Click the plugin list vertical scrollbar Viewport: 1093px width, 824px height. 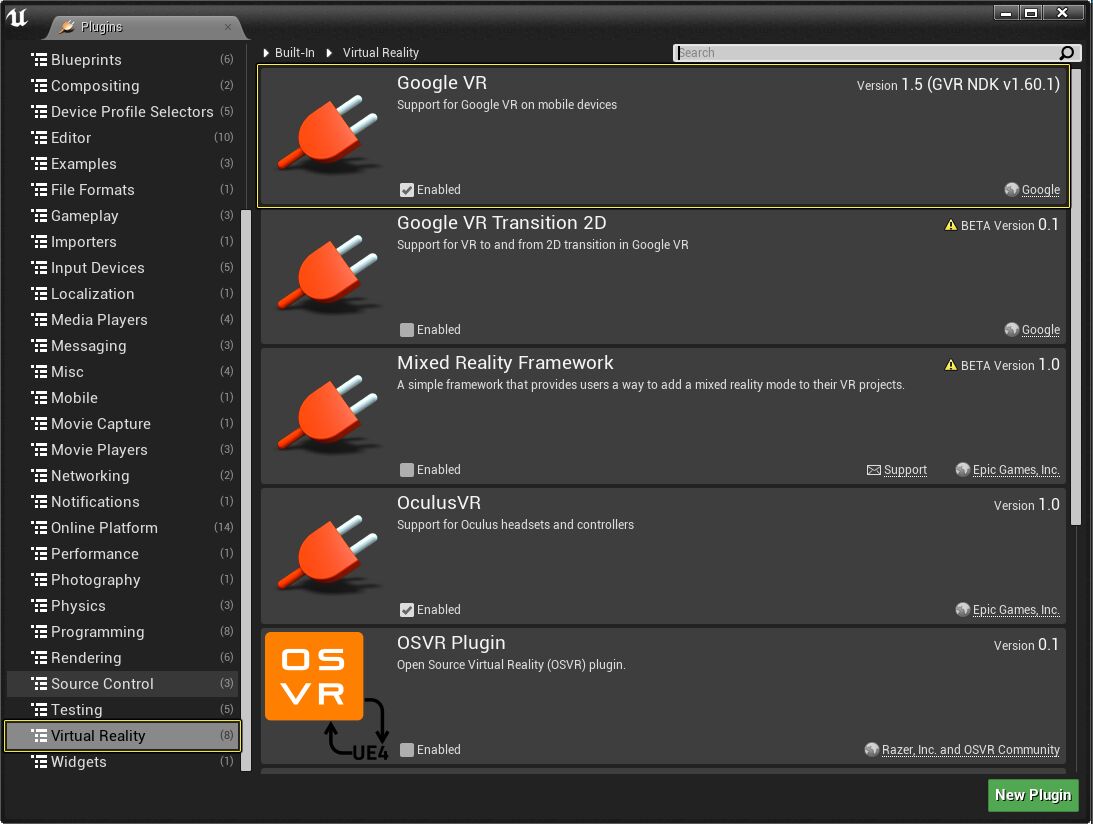(1075, 300)
